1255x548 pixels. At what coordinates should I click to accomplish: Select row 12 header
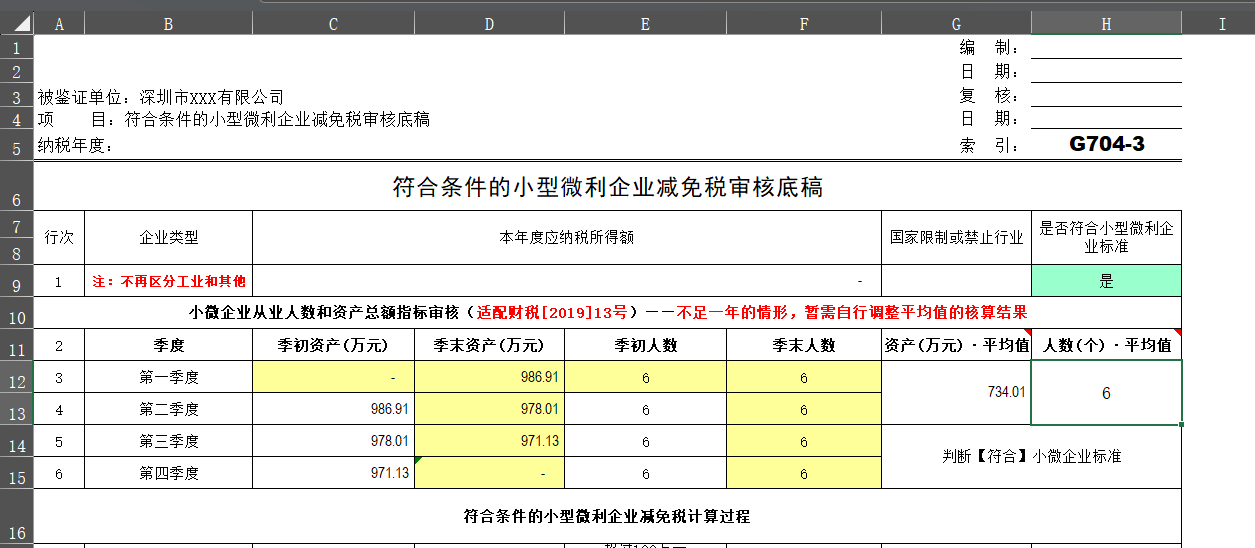click(x=17, y=377)
